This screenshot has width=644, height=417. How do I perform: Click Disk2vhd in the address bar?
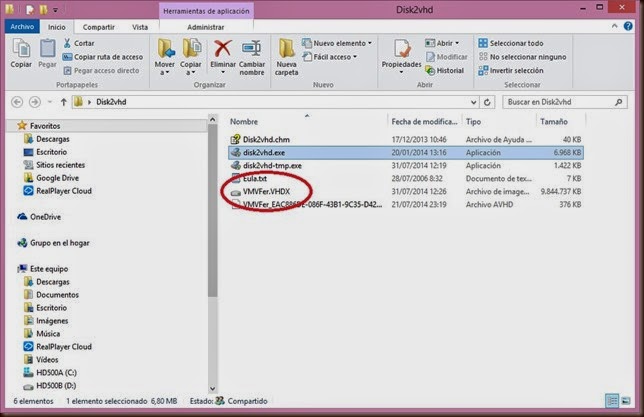pyautogui.click(x=111, y=102)
